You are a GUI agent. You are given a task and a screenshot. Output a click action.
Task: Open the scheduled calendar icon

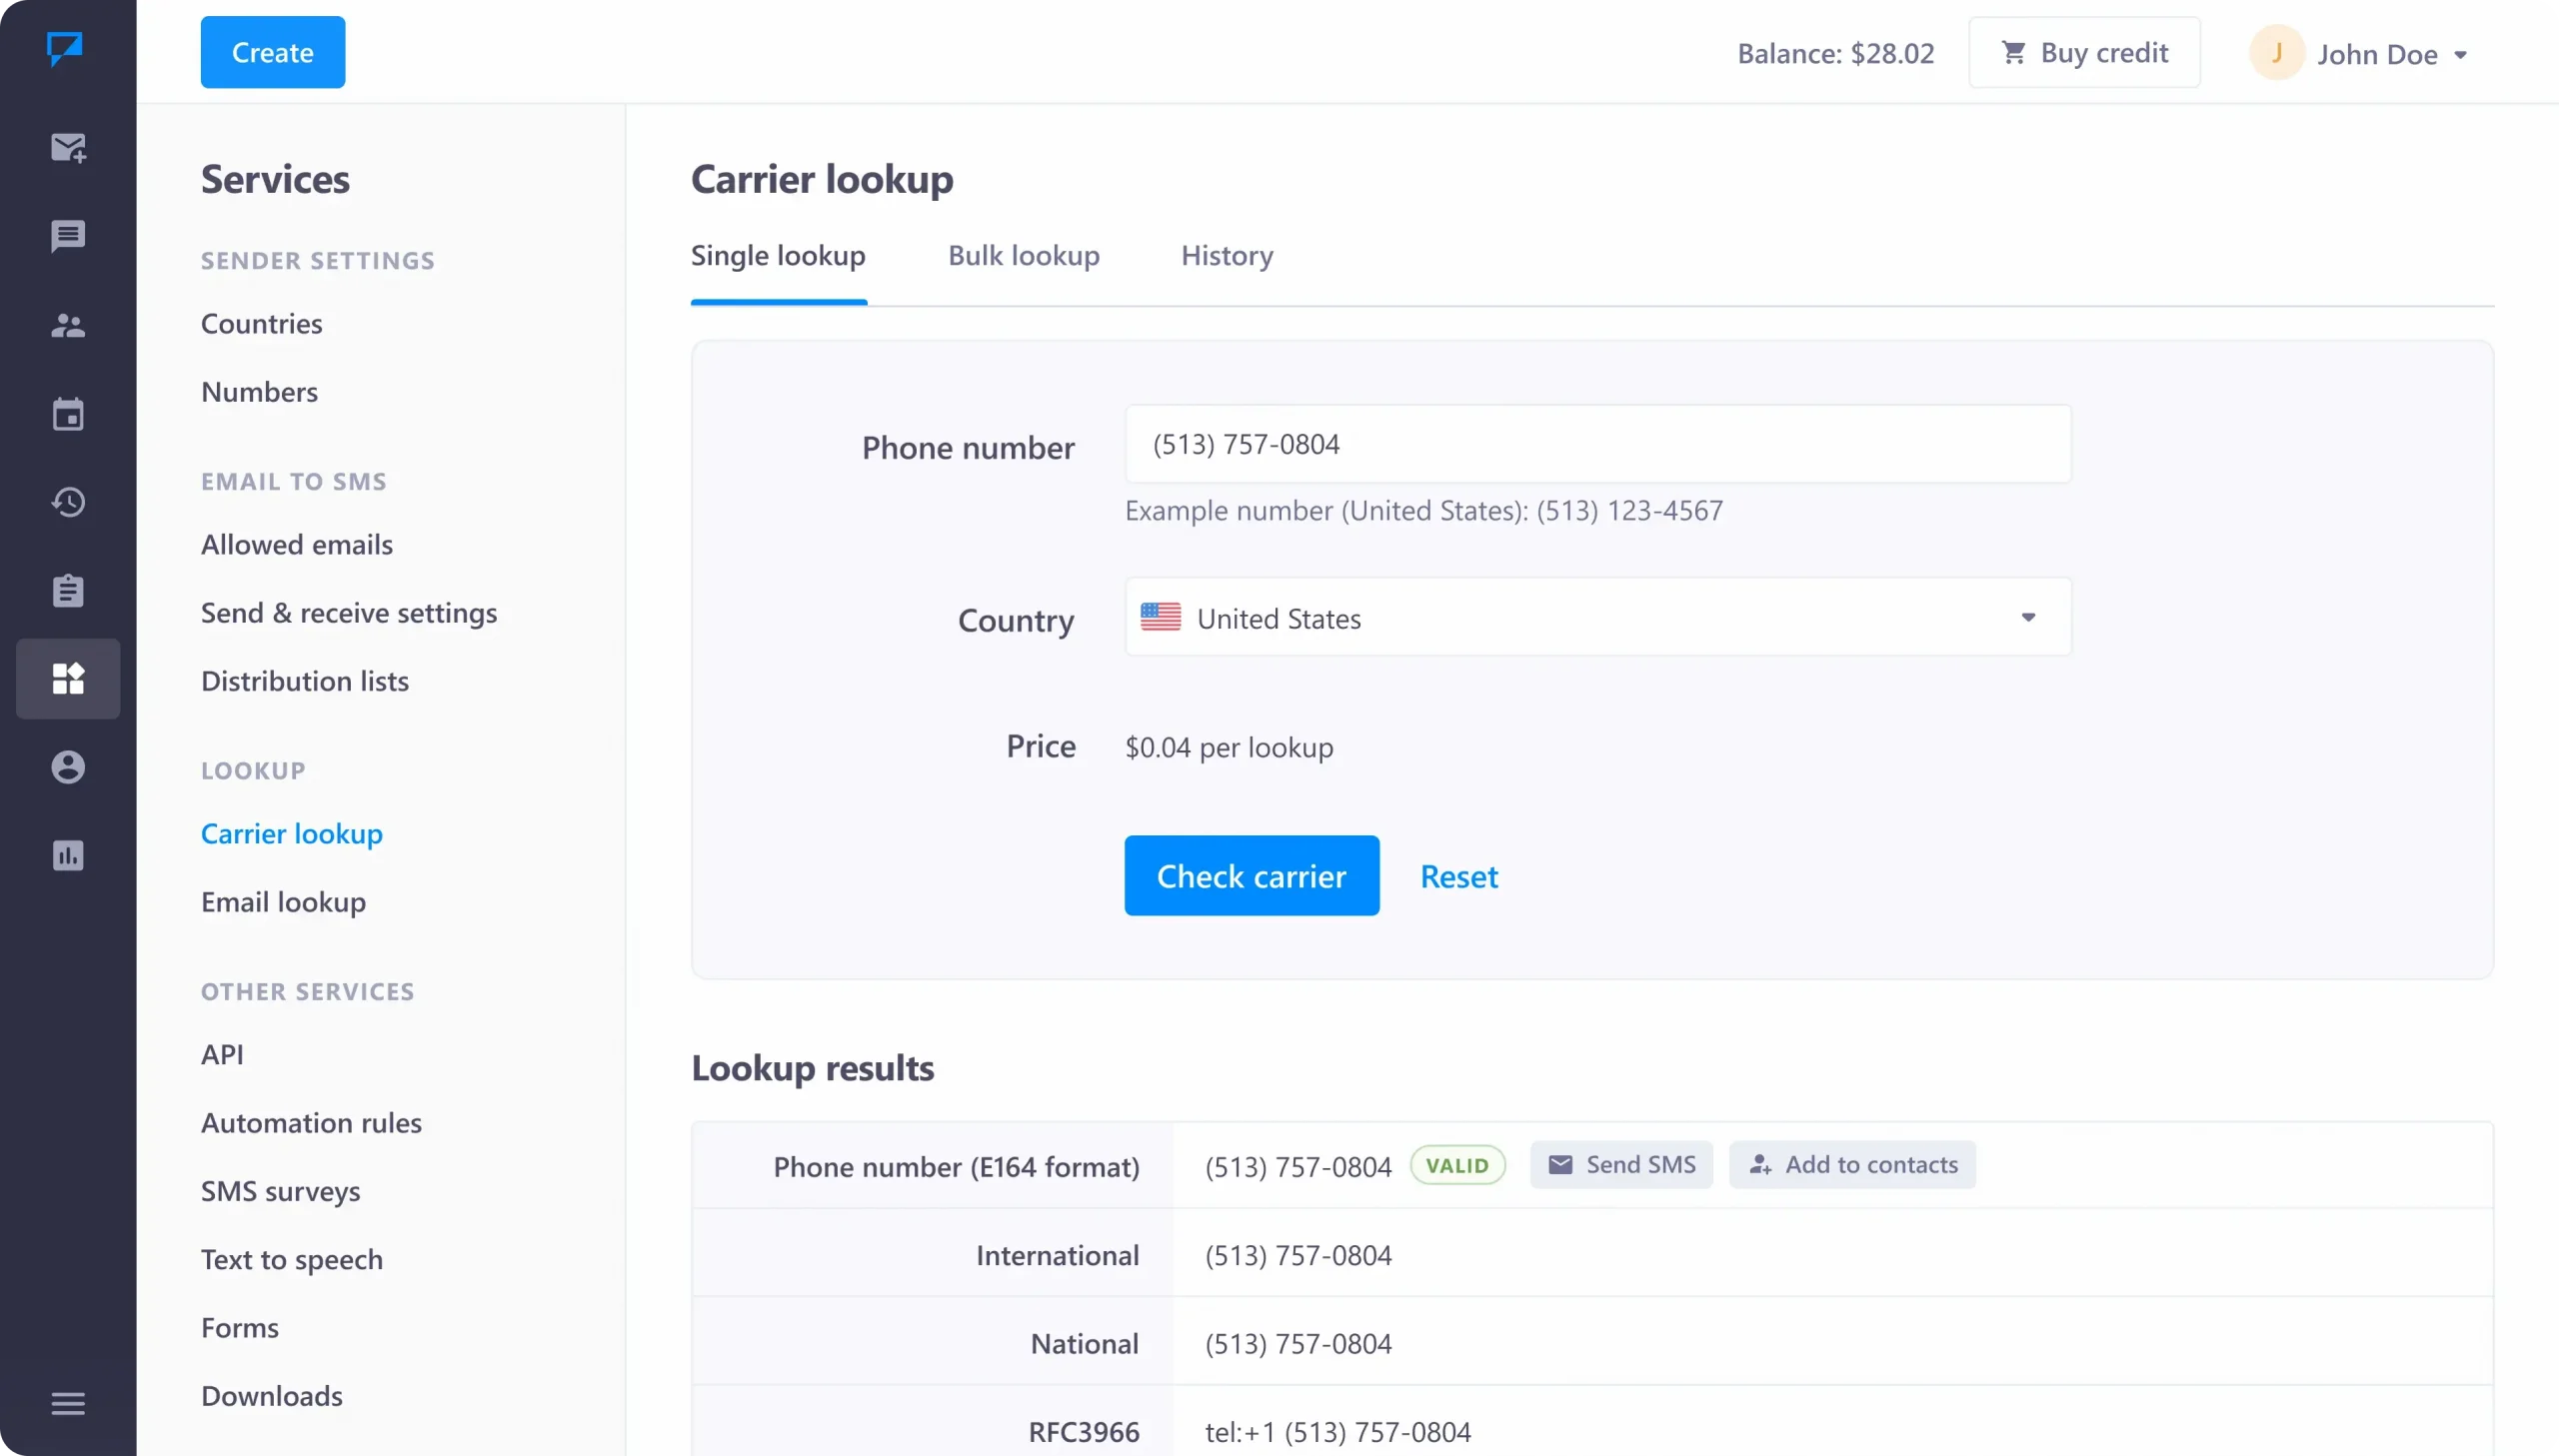point(68,414)
